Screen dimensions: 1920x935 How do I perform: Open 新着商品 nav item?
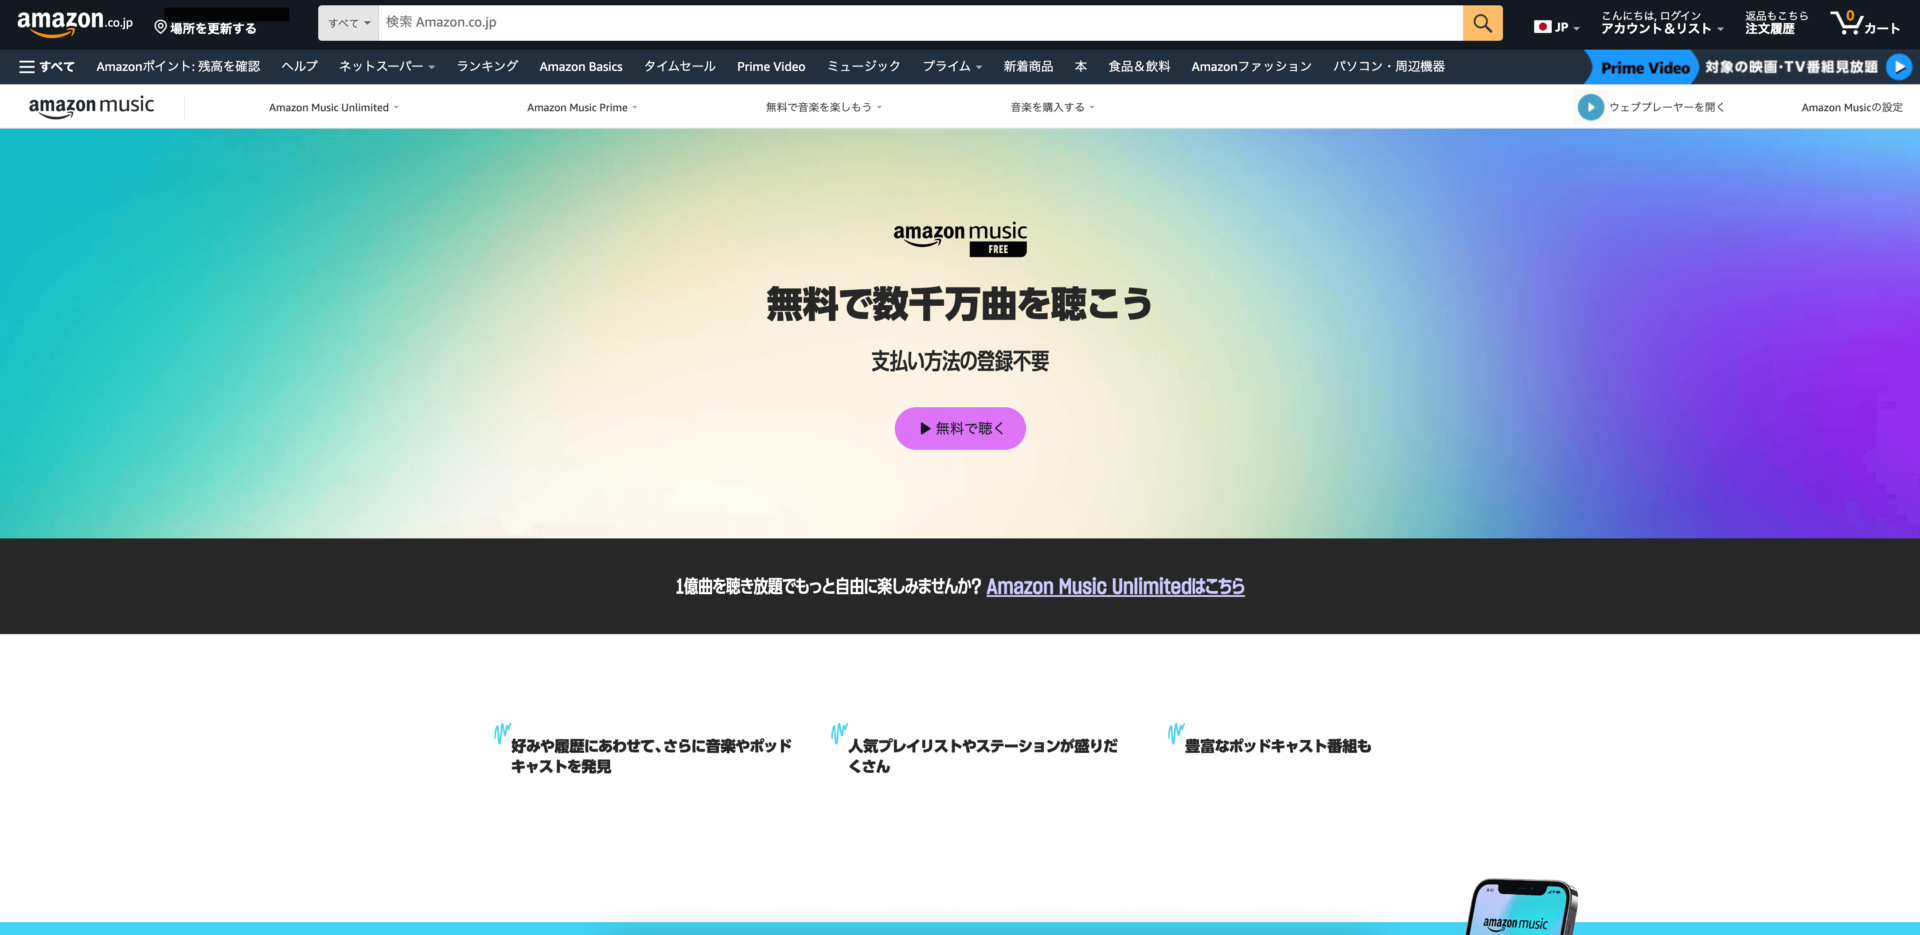1028,67
